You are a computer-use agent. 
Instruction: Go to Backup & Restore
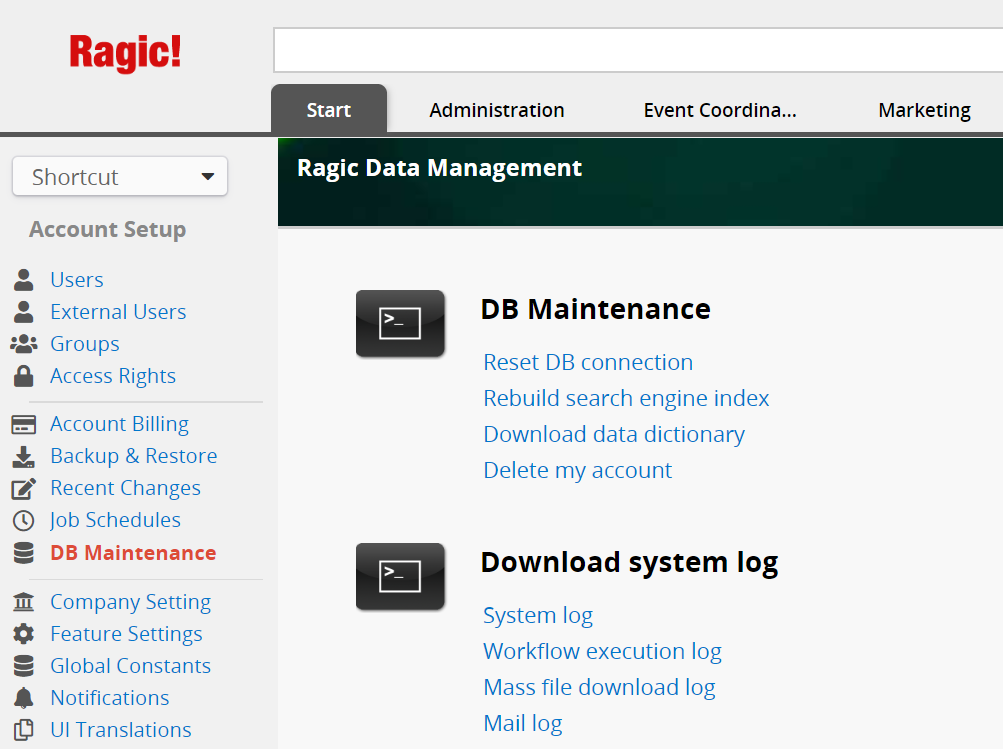tap(134, 456)
